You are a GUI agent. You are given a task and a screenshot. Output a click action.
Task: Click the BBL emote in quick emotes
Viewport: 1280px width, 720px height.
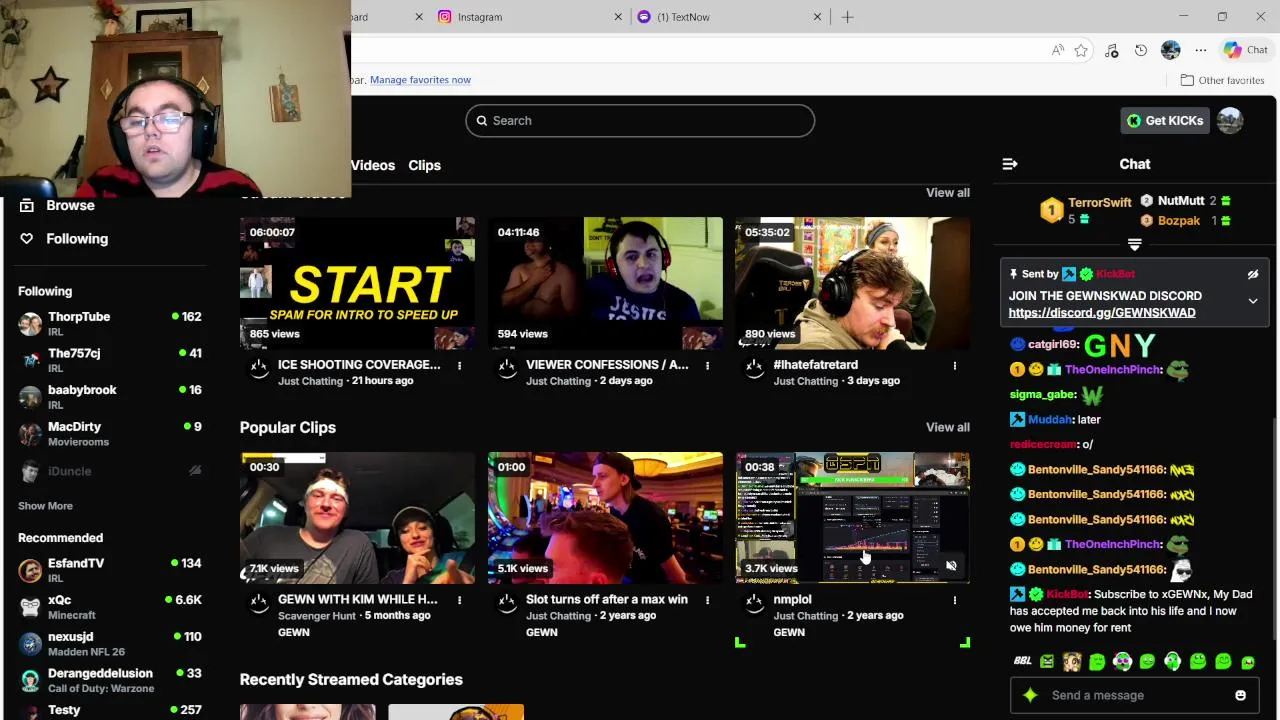click(x=1022, y=662)
